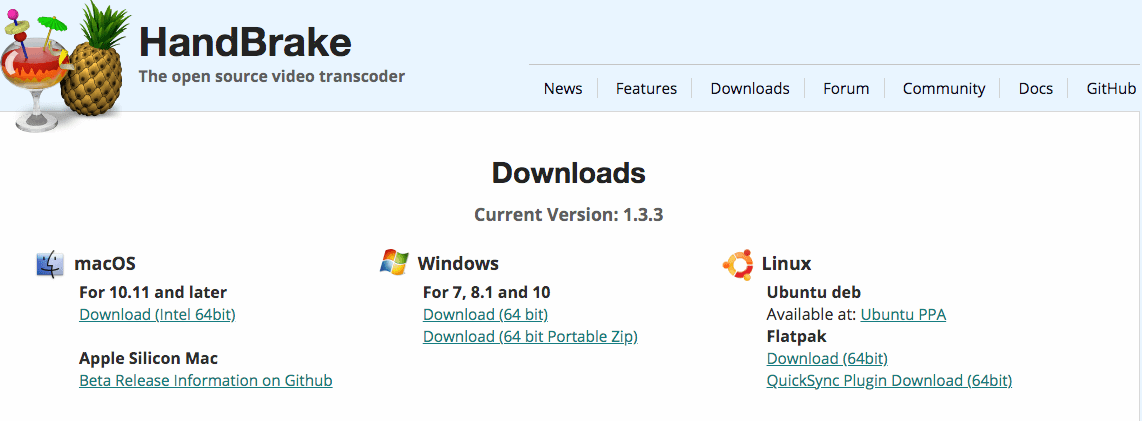Image resolution: width=1142 pixels, height=421 pixels.
Task: Download the macOS Intel 64bit build
Action: (x=157, y=315)
